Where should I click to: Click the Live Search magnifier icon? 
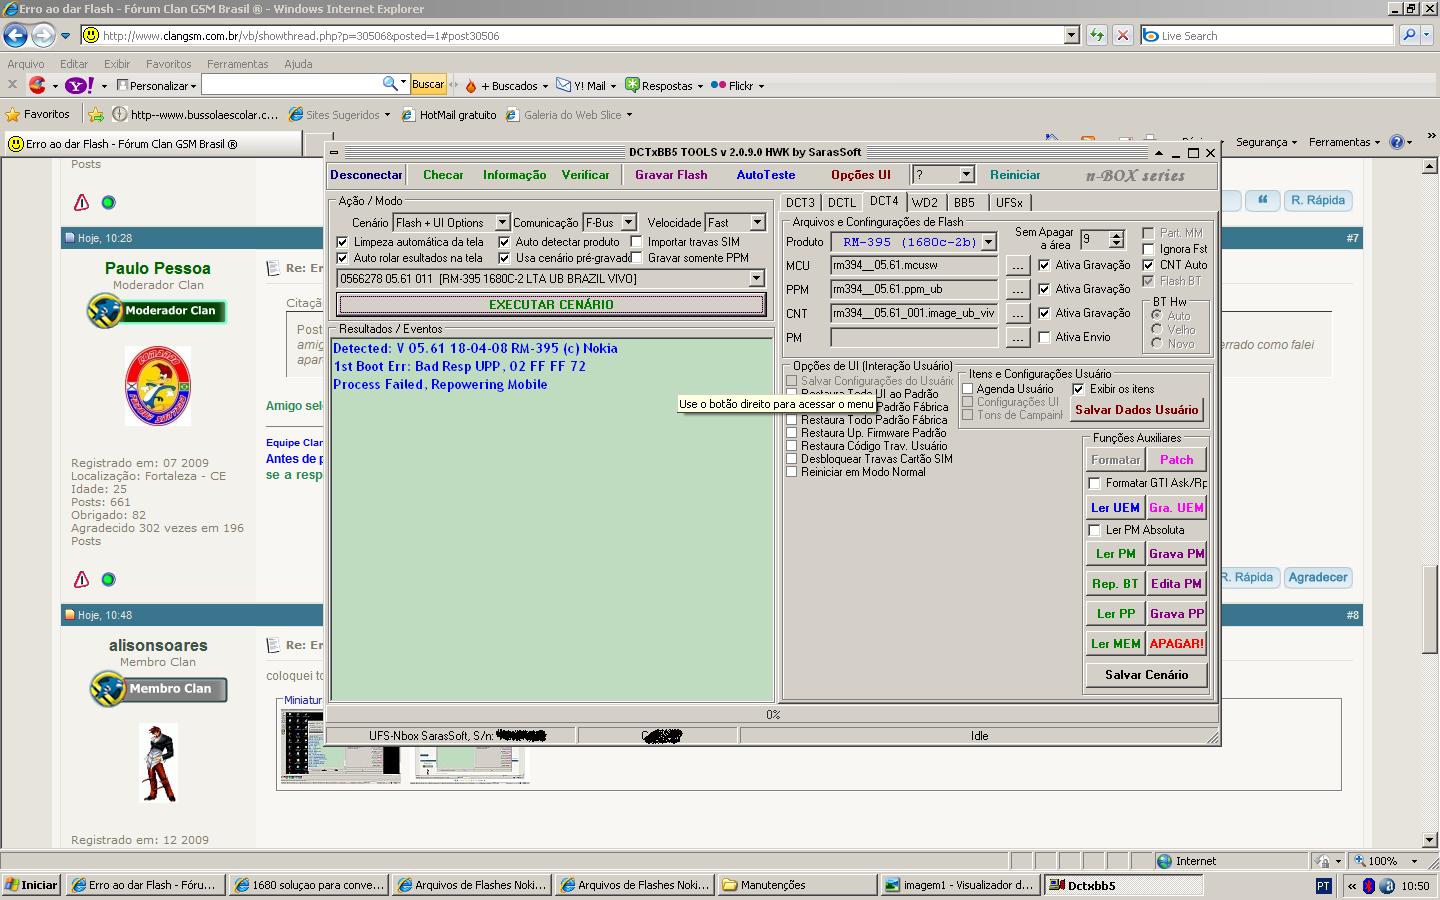(x=1408, y=35)
